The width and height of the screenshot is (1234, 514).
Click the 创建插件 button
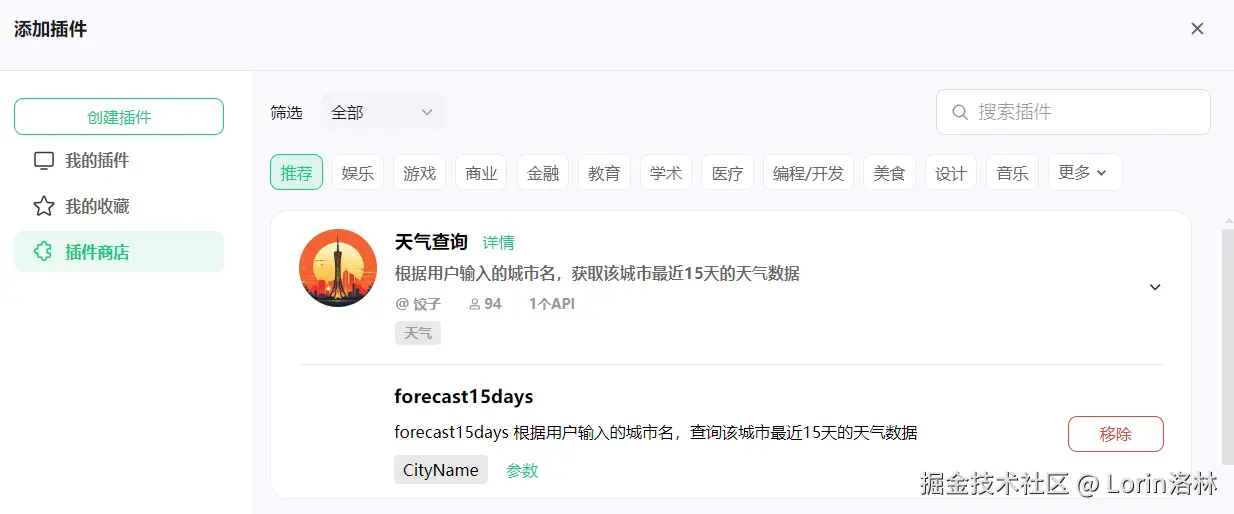[119, 117]
